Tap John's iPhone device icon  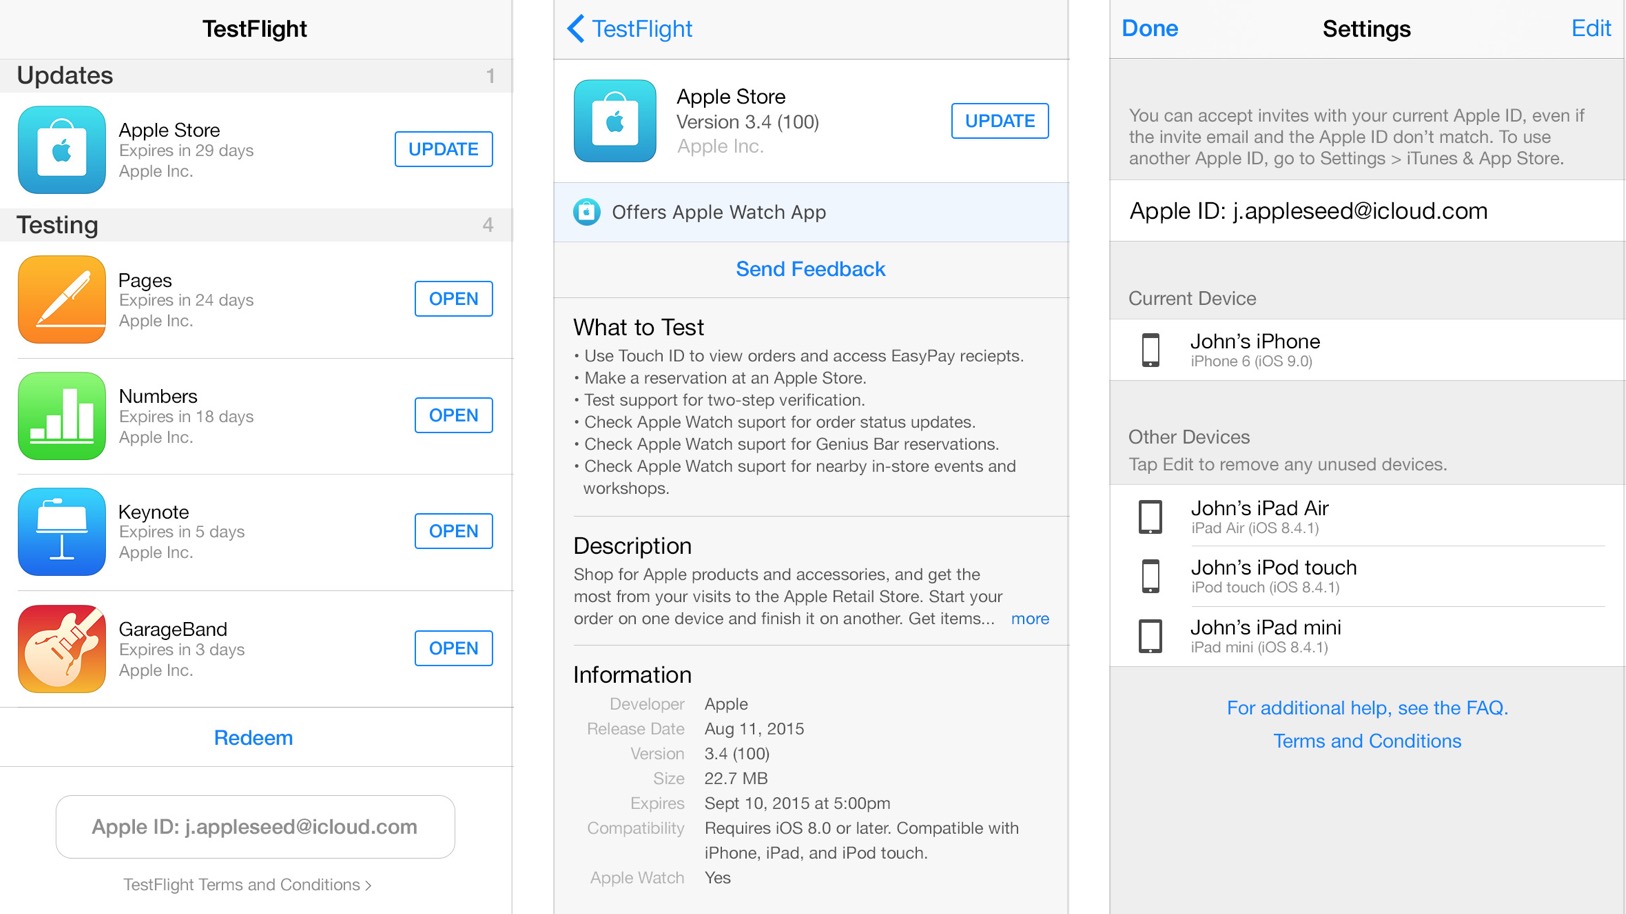point(1151,350)
